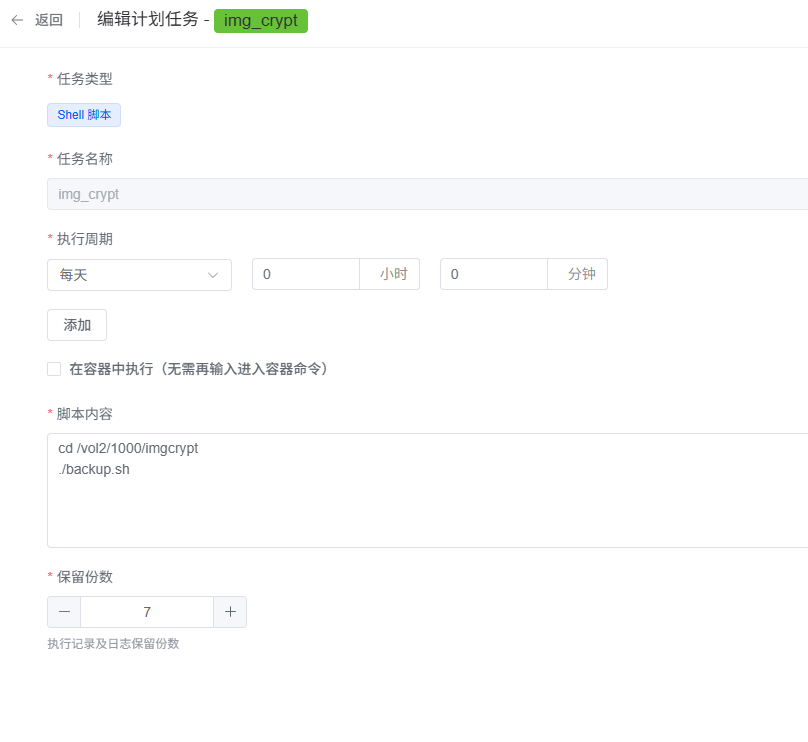Click the 添加 button
808x742 pixels.
tap(77, 325)
